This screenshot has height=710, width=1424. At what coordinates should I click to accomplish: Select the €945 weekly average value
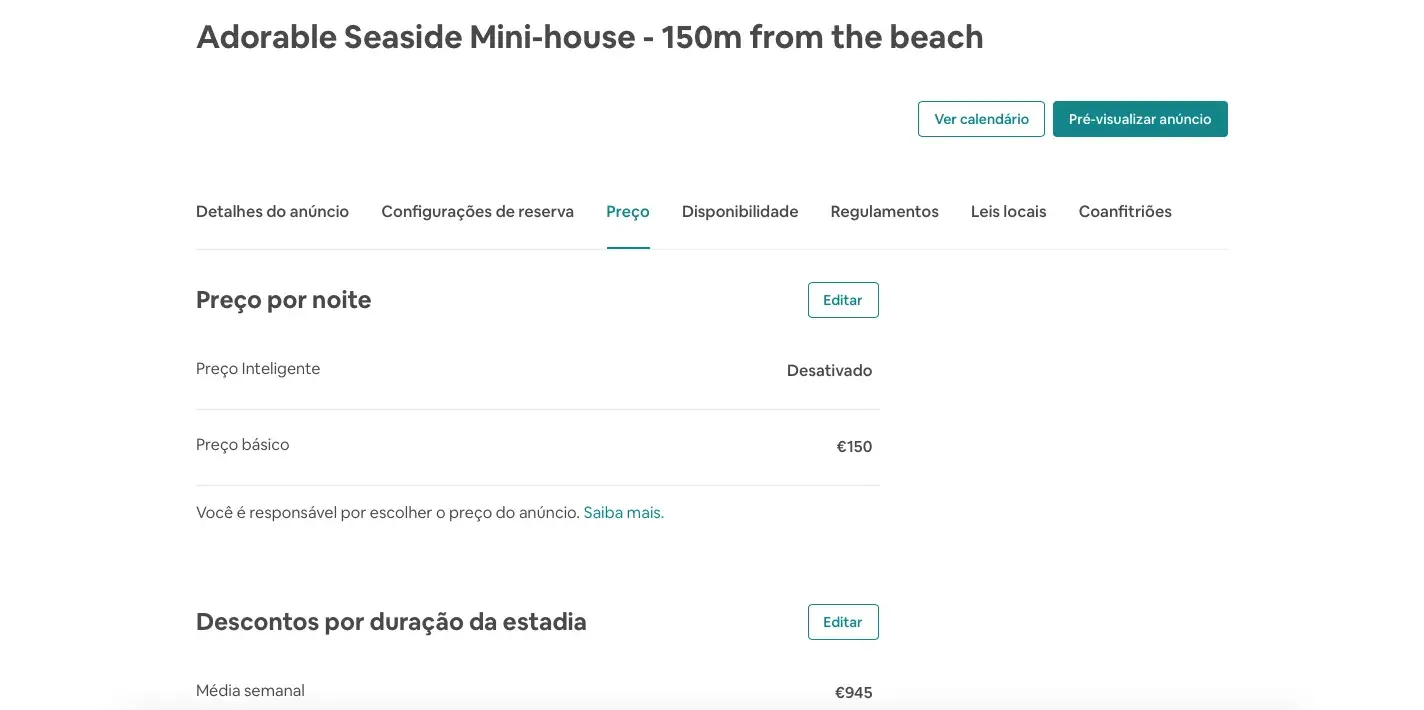pos(854,693)
